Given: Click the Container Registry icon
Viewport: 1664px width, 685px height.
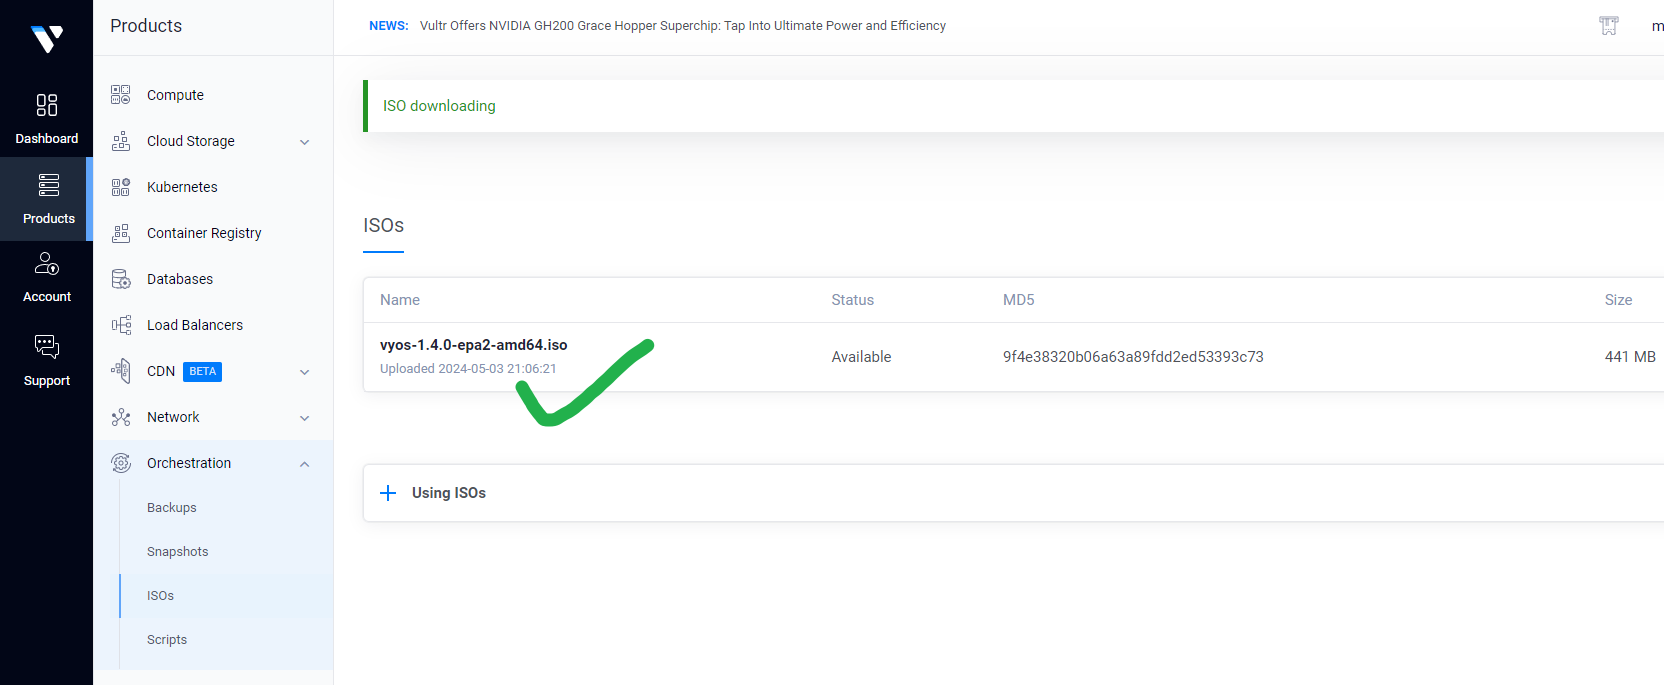Looking at the screenshot, I should 121,233.
